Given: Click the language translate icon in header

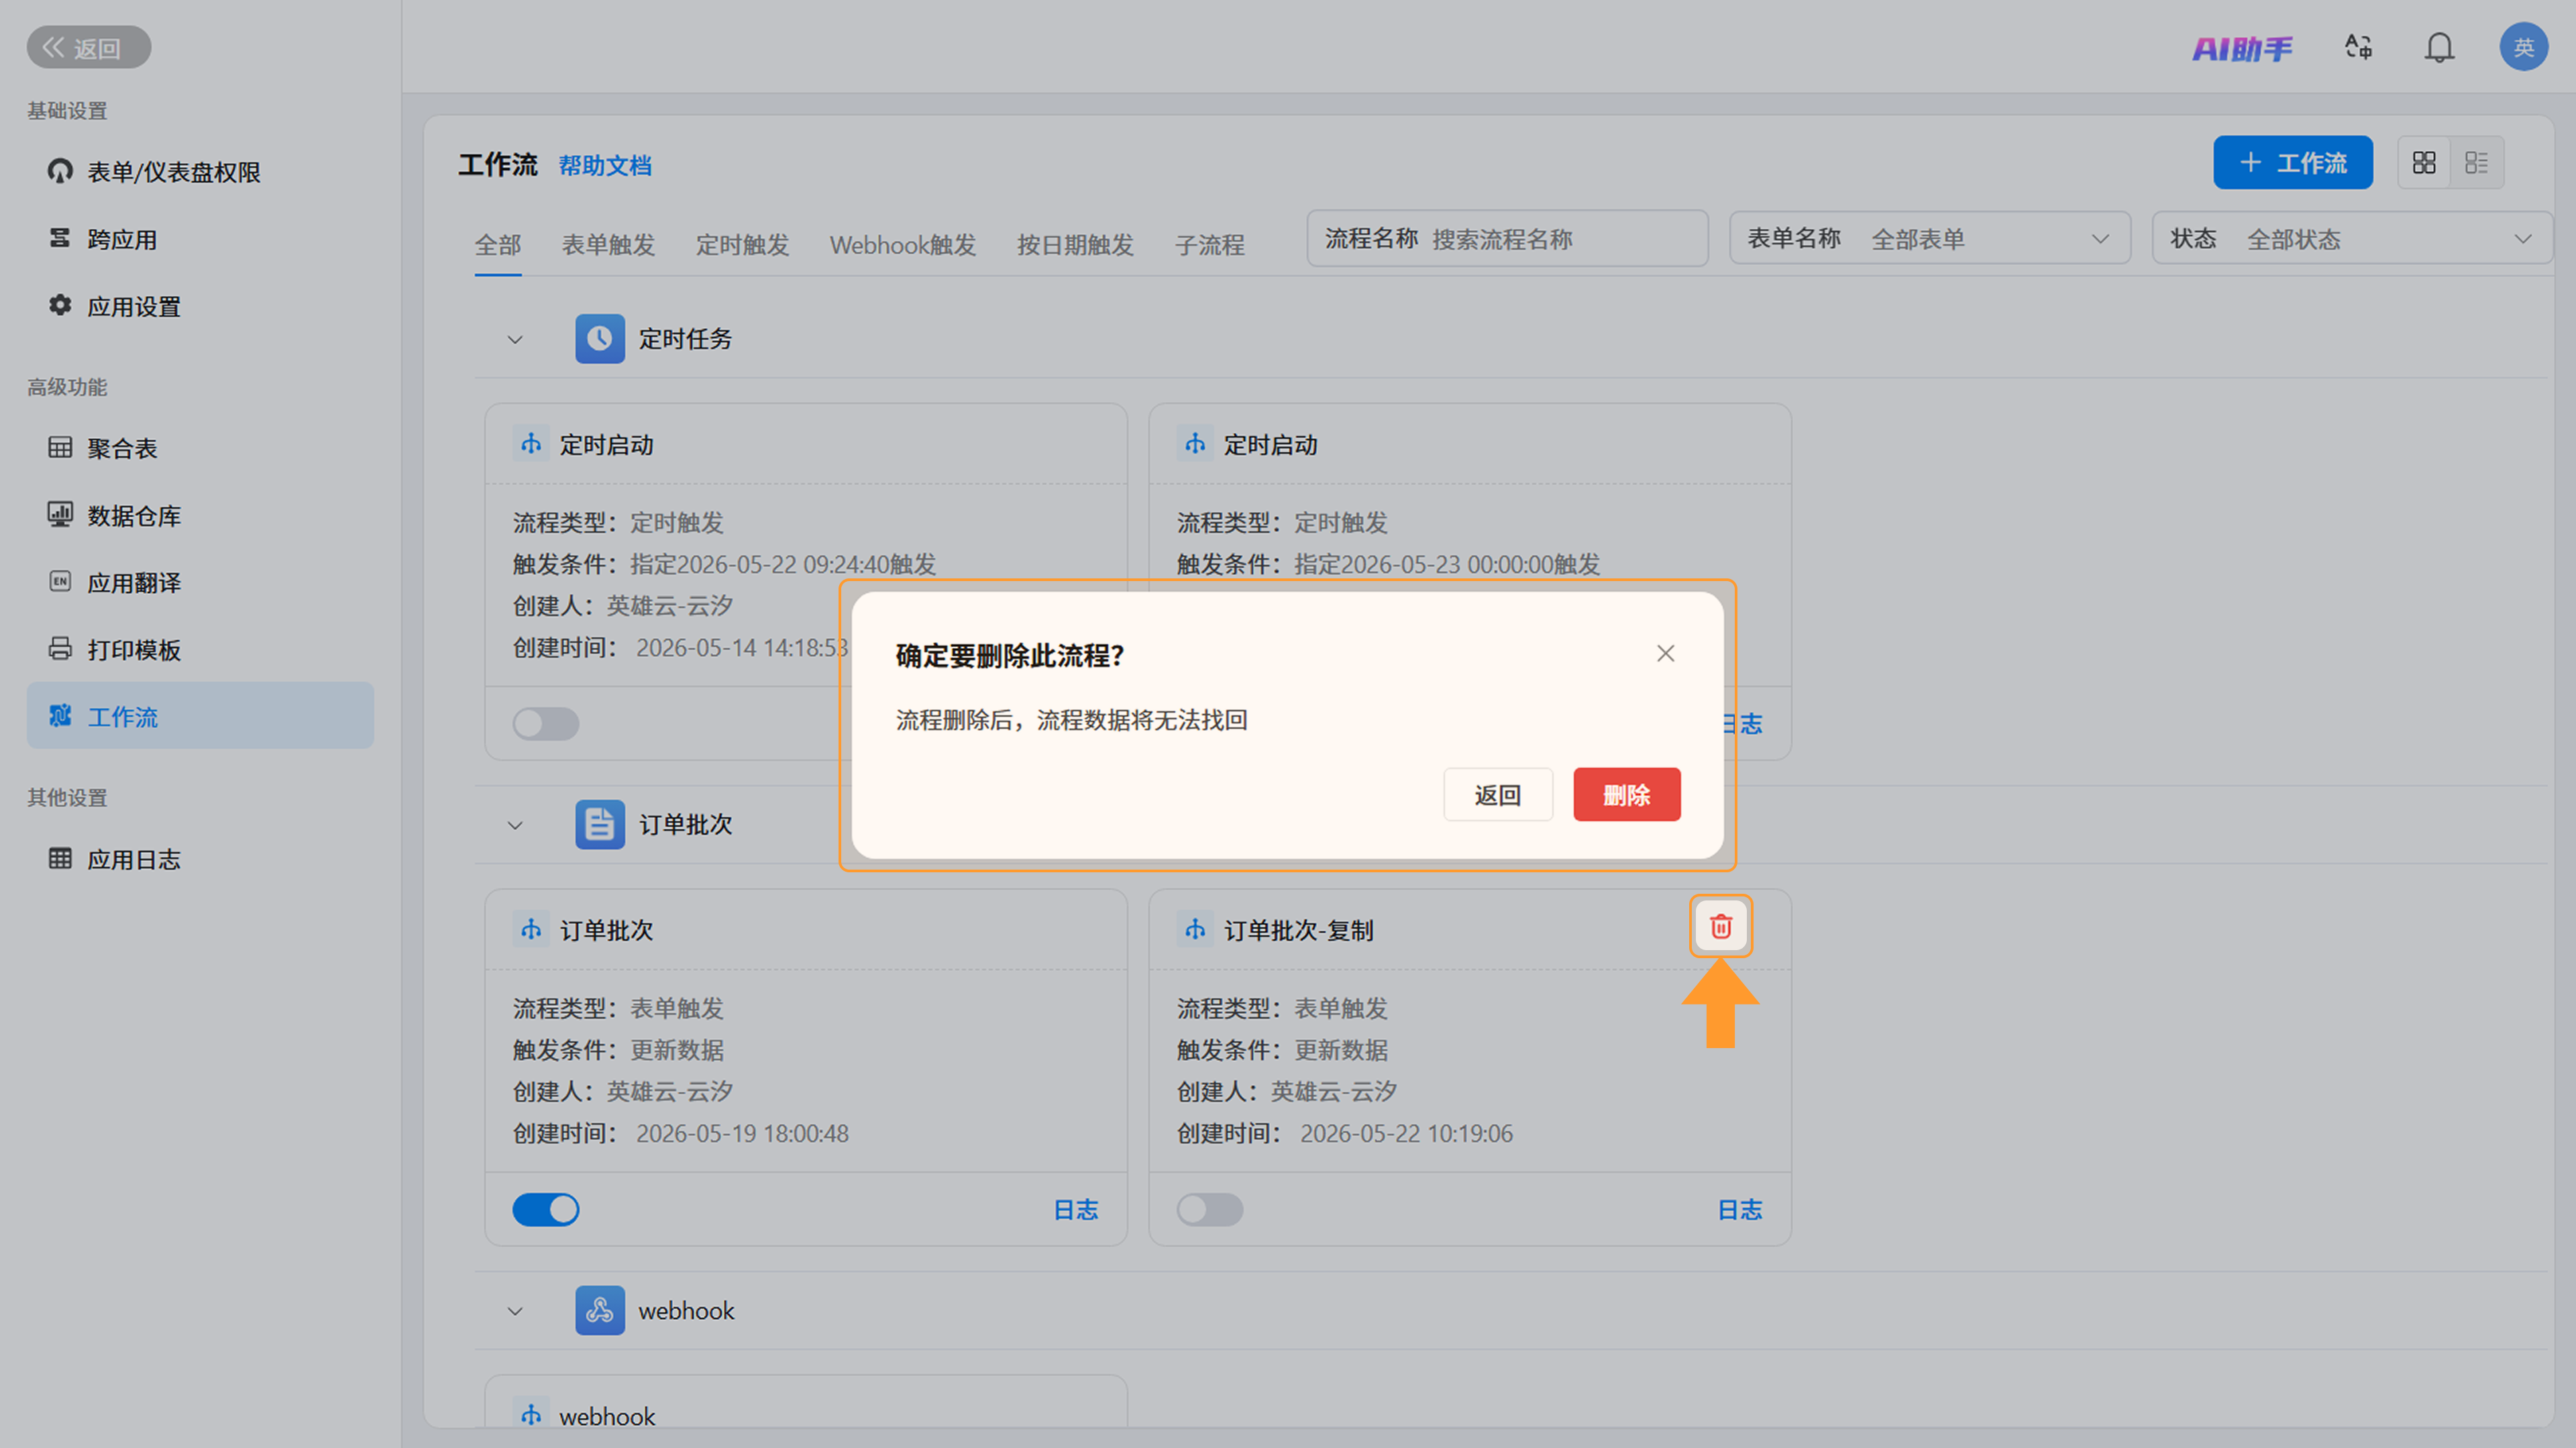Looking at the screenshot, I should (x=2359, y=47).
